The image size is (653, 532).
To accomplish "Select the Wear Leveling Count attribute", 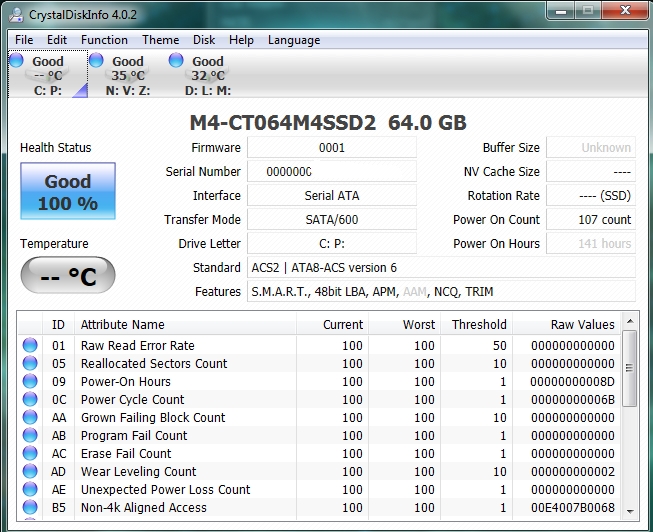I will point(319,471).
